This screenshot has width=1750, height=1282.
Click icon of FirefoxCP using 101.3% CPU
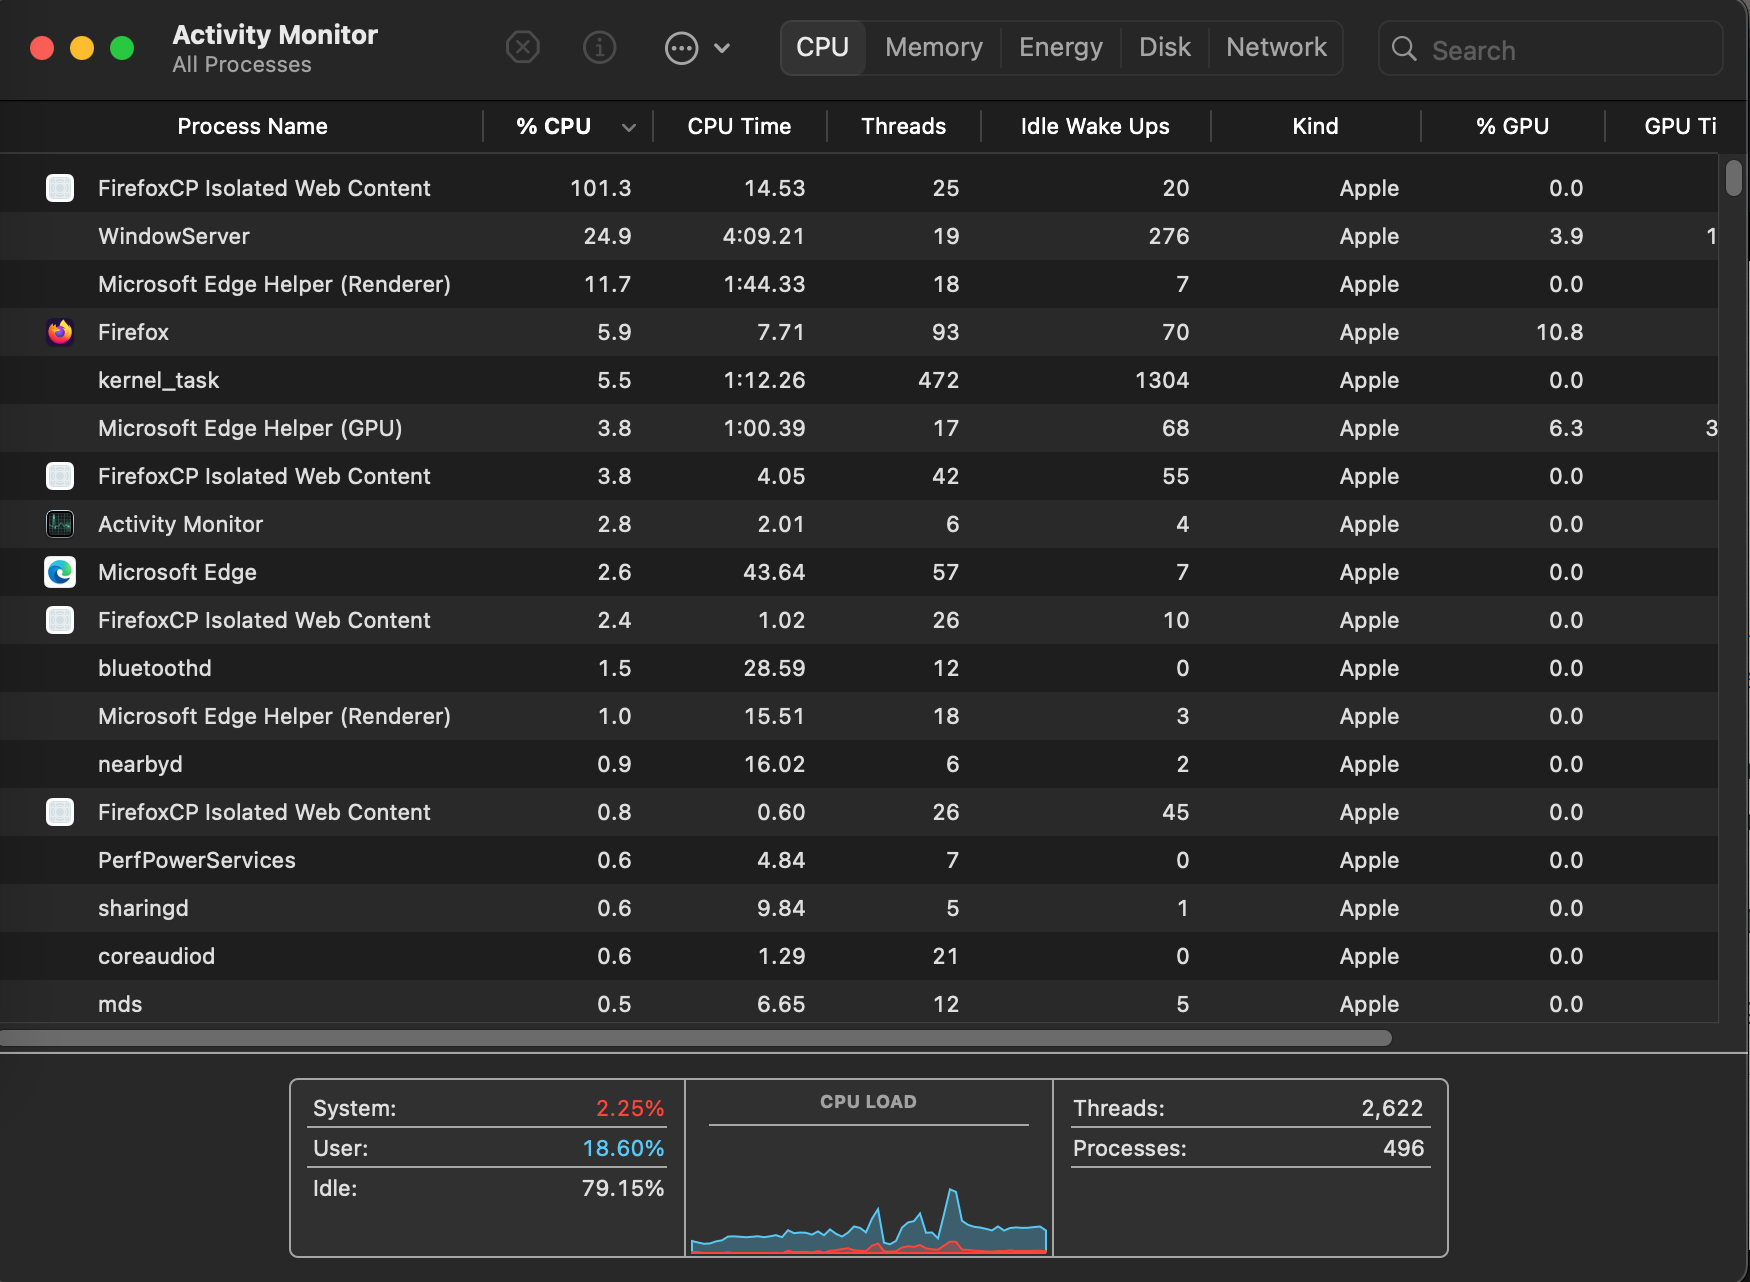(60, 188)
